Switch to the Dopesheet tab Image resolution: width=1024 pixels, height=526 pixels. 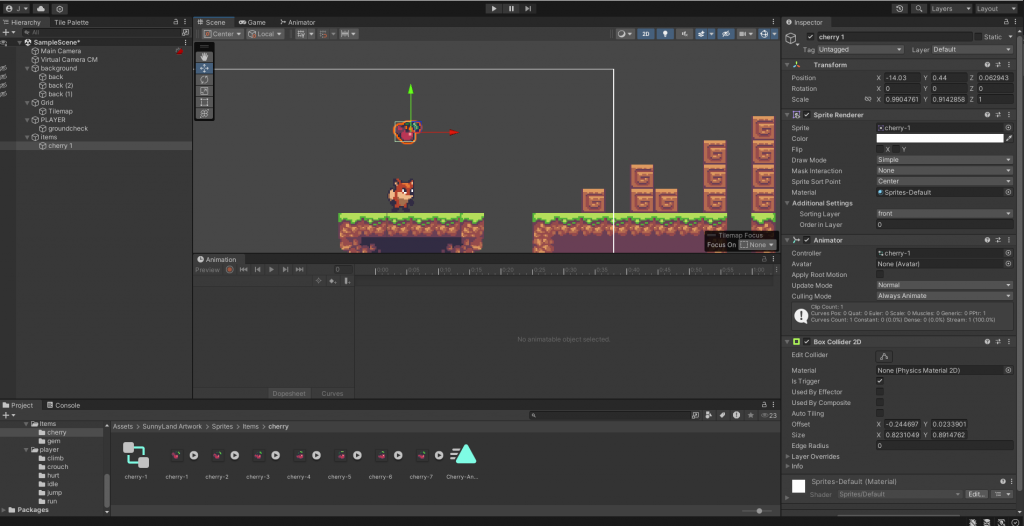289,393
